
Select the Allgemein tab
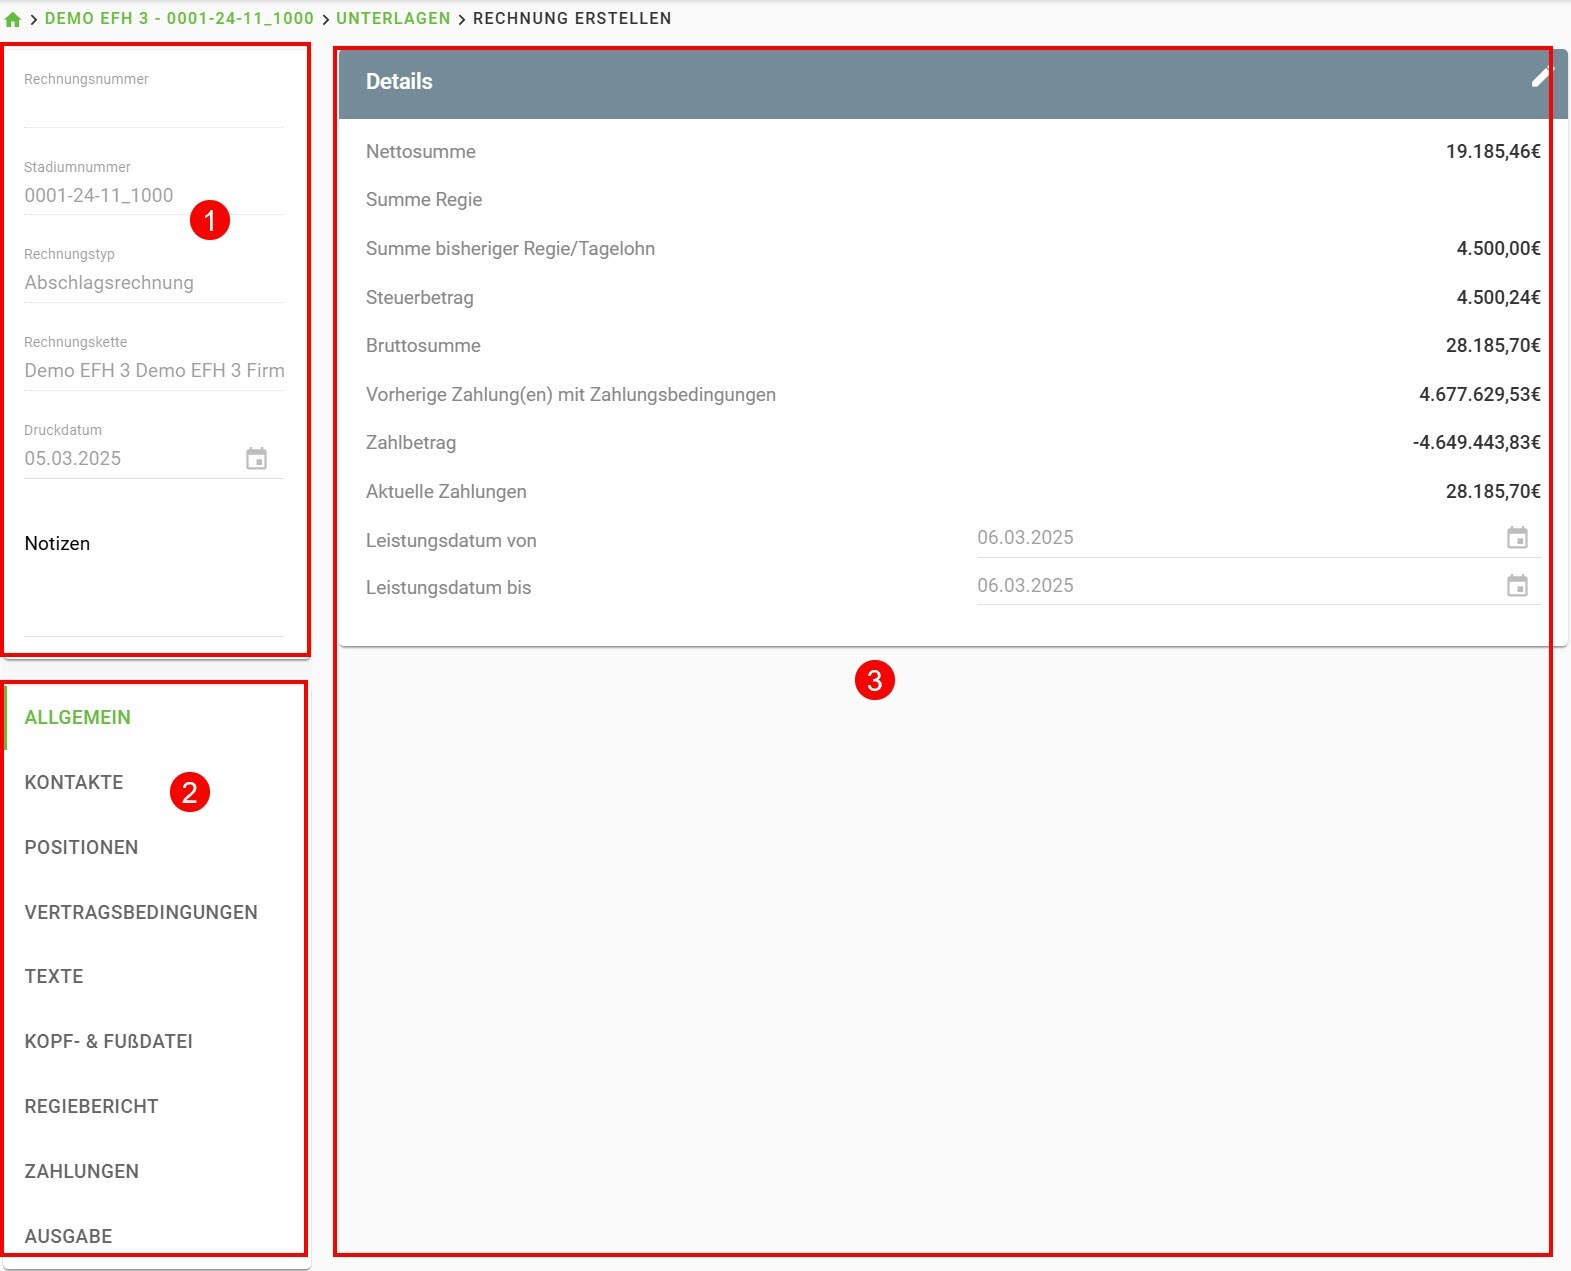coord(78,717)
